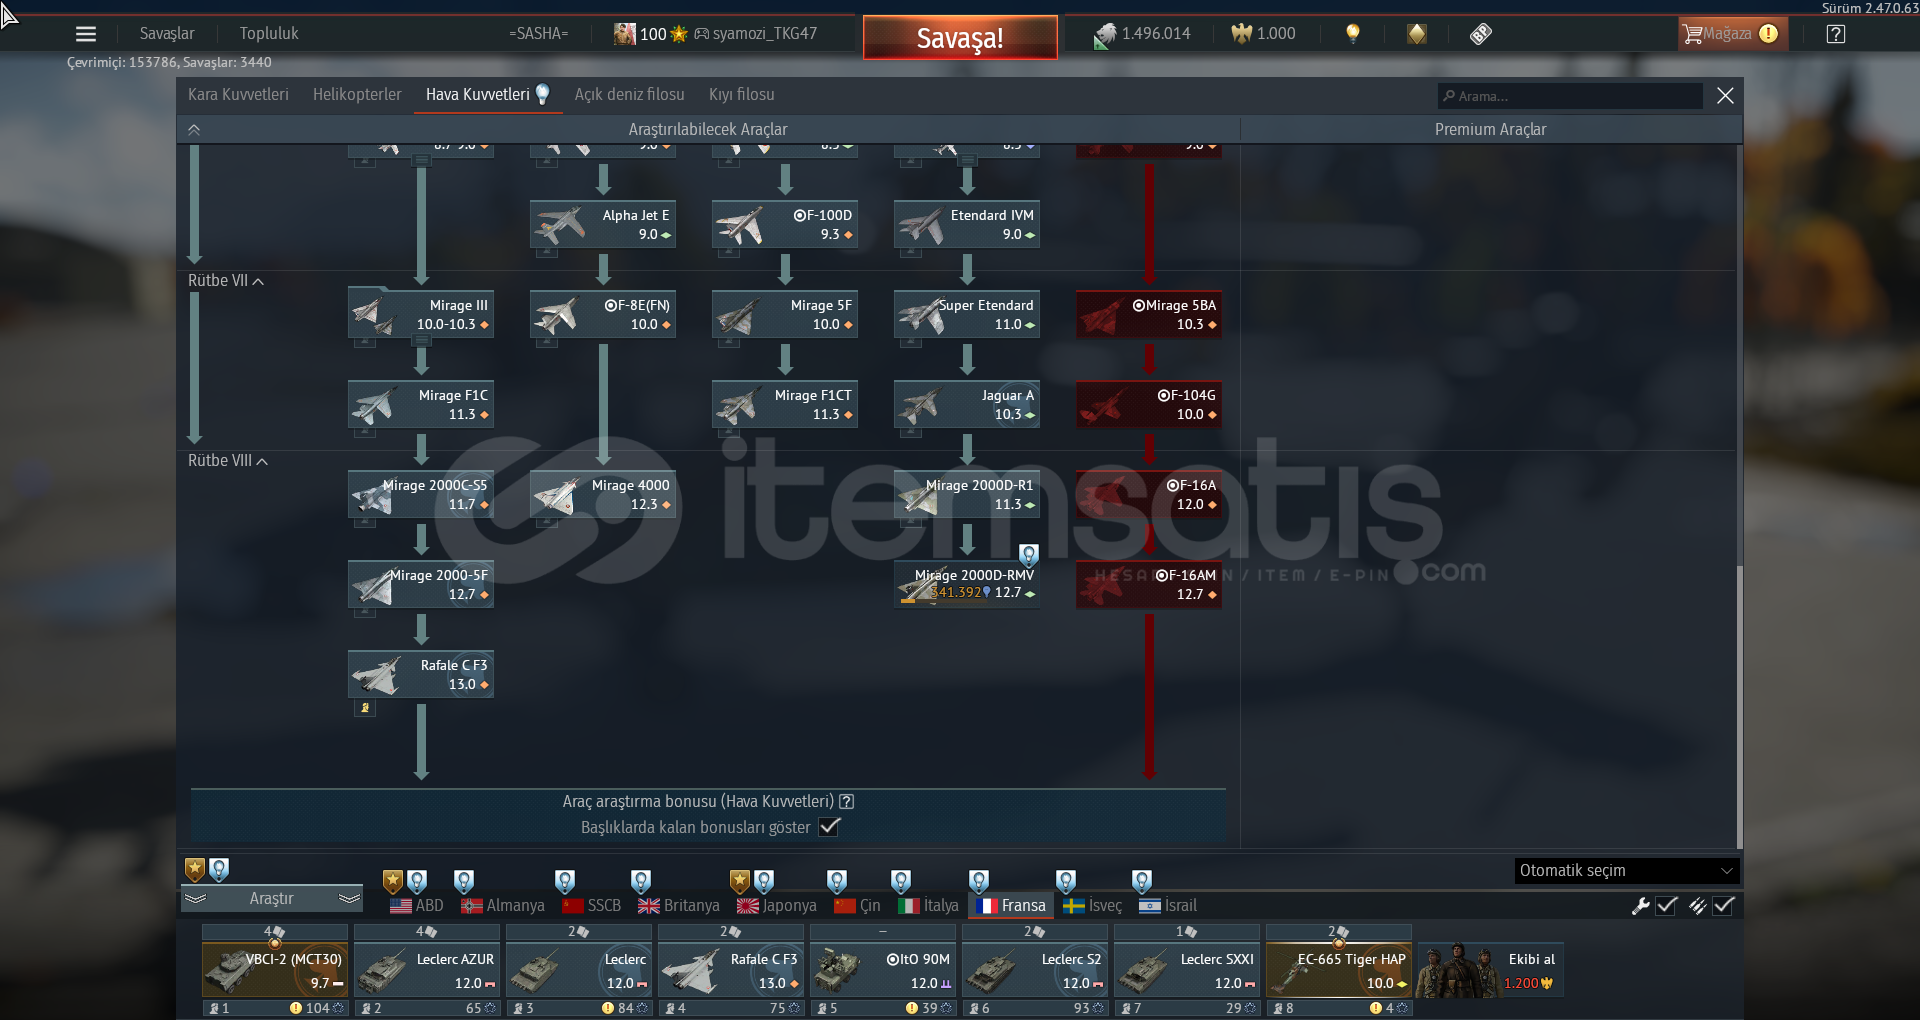1920x1020 pixels.
Task: Open the Mağaza shop button
Action: tap(1732, 34)
